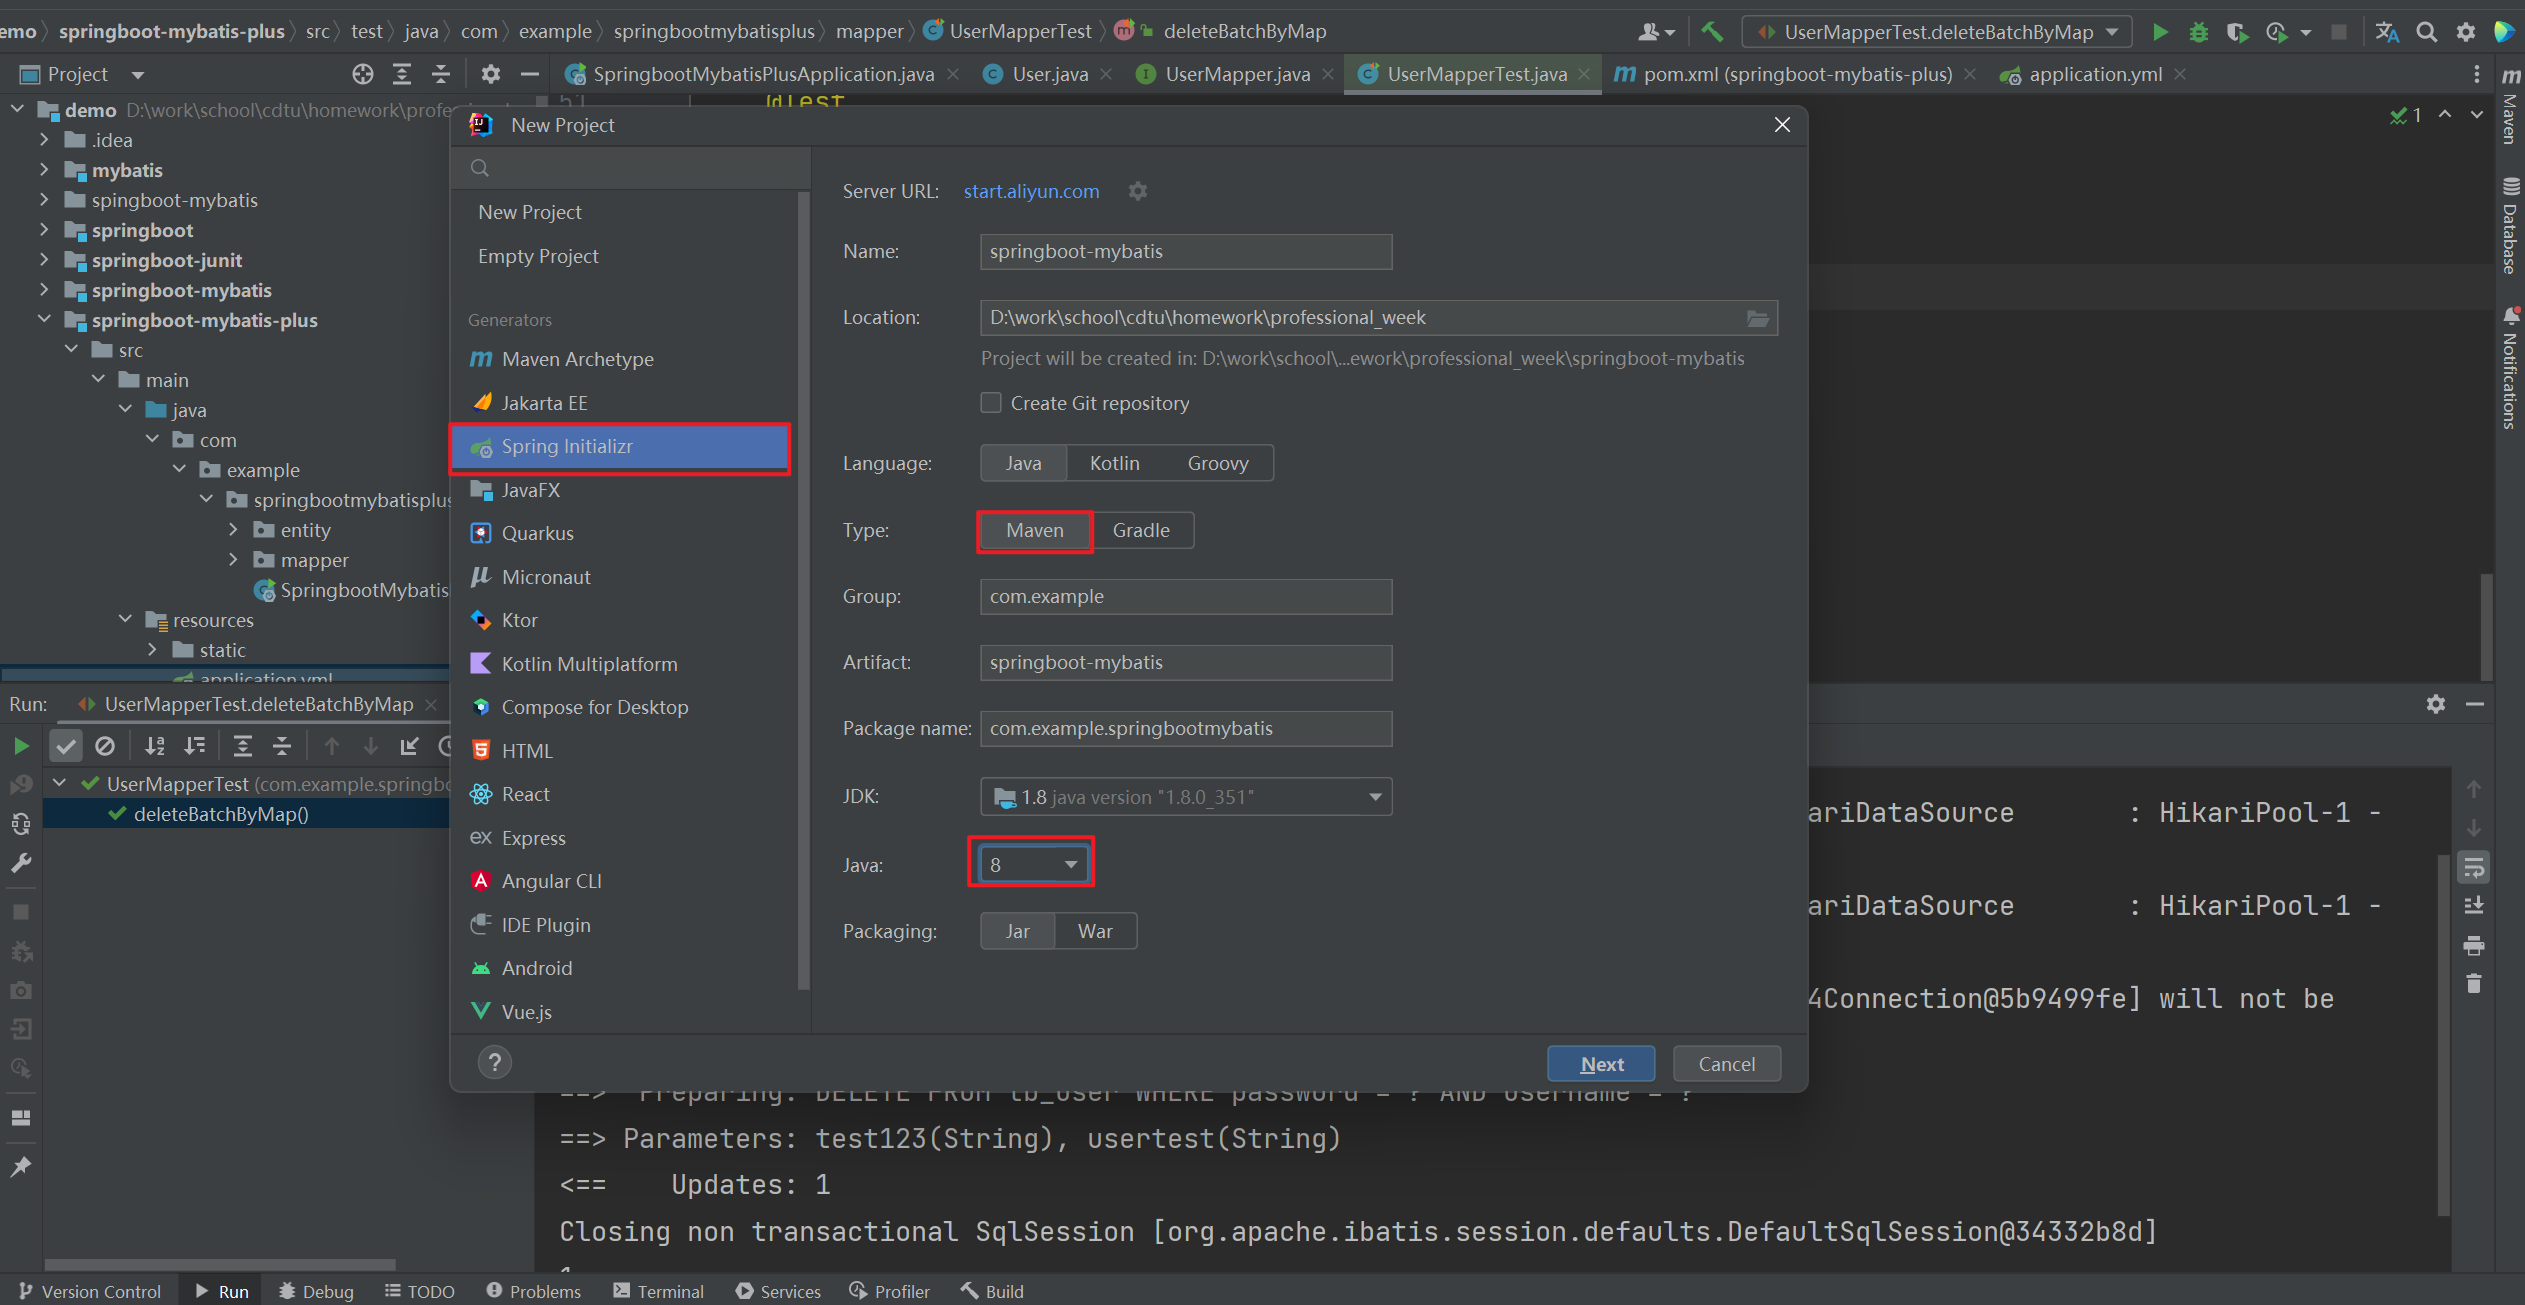Collapse UserMapperTest node in Run tree
Image resolution: width=2525 pixels, height=1305 pixels.
[59, 784]
